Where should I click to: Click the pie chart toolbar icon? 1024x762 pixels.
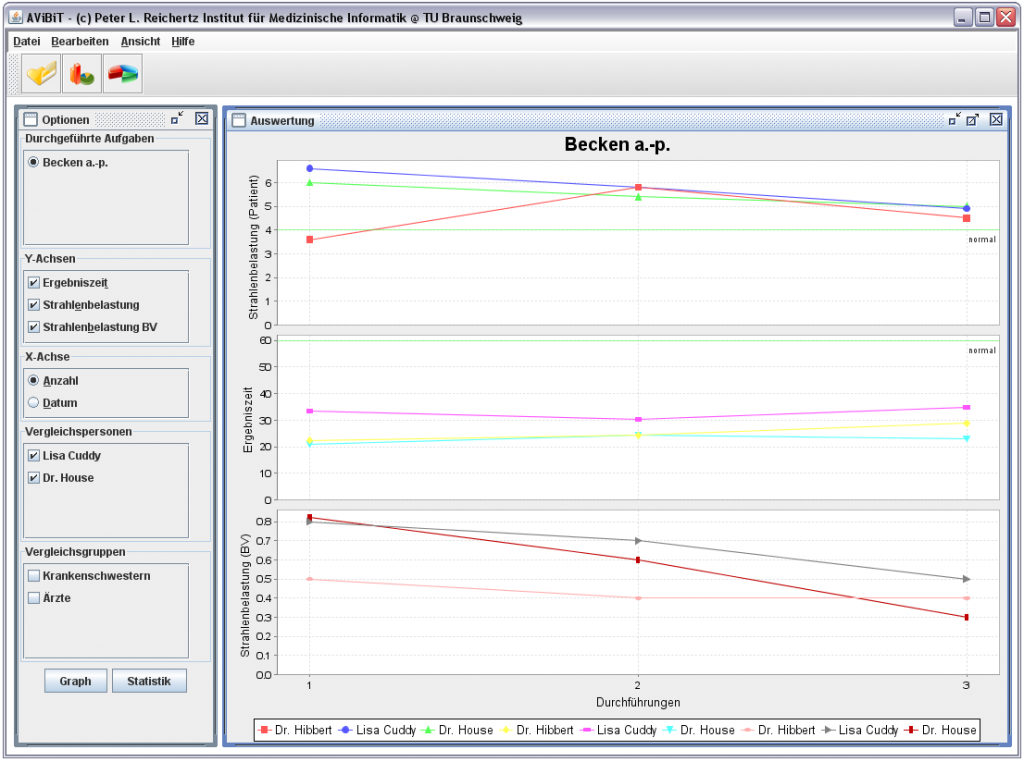(123, 74)
